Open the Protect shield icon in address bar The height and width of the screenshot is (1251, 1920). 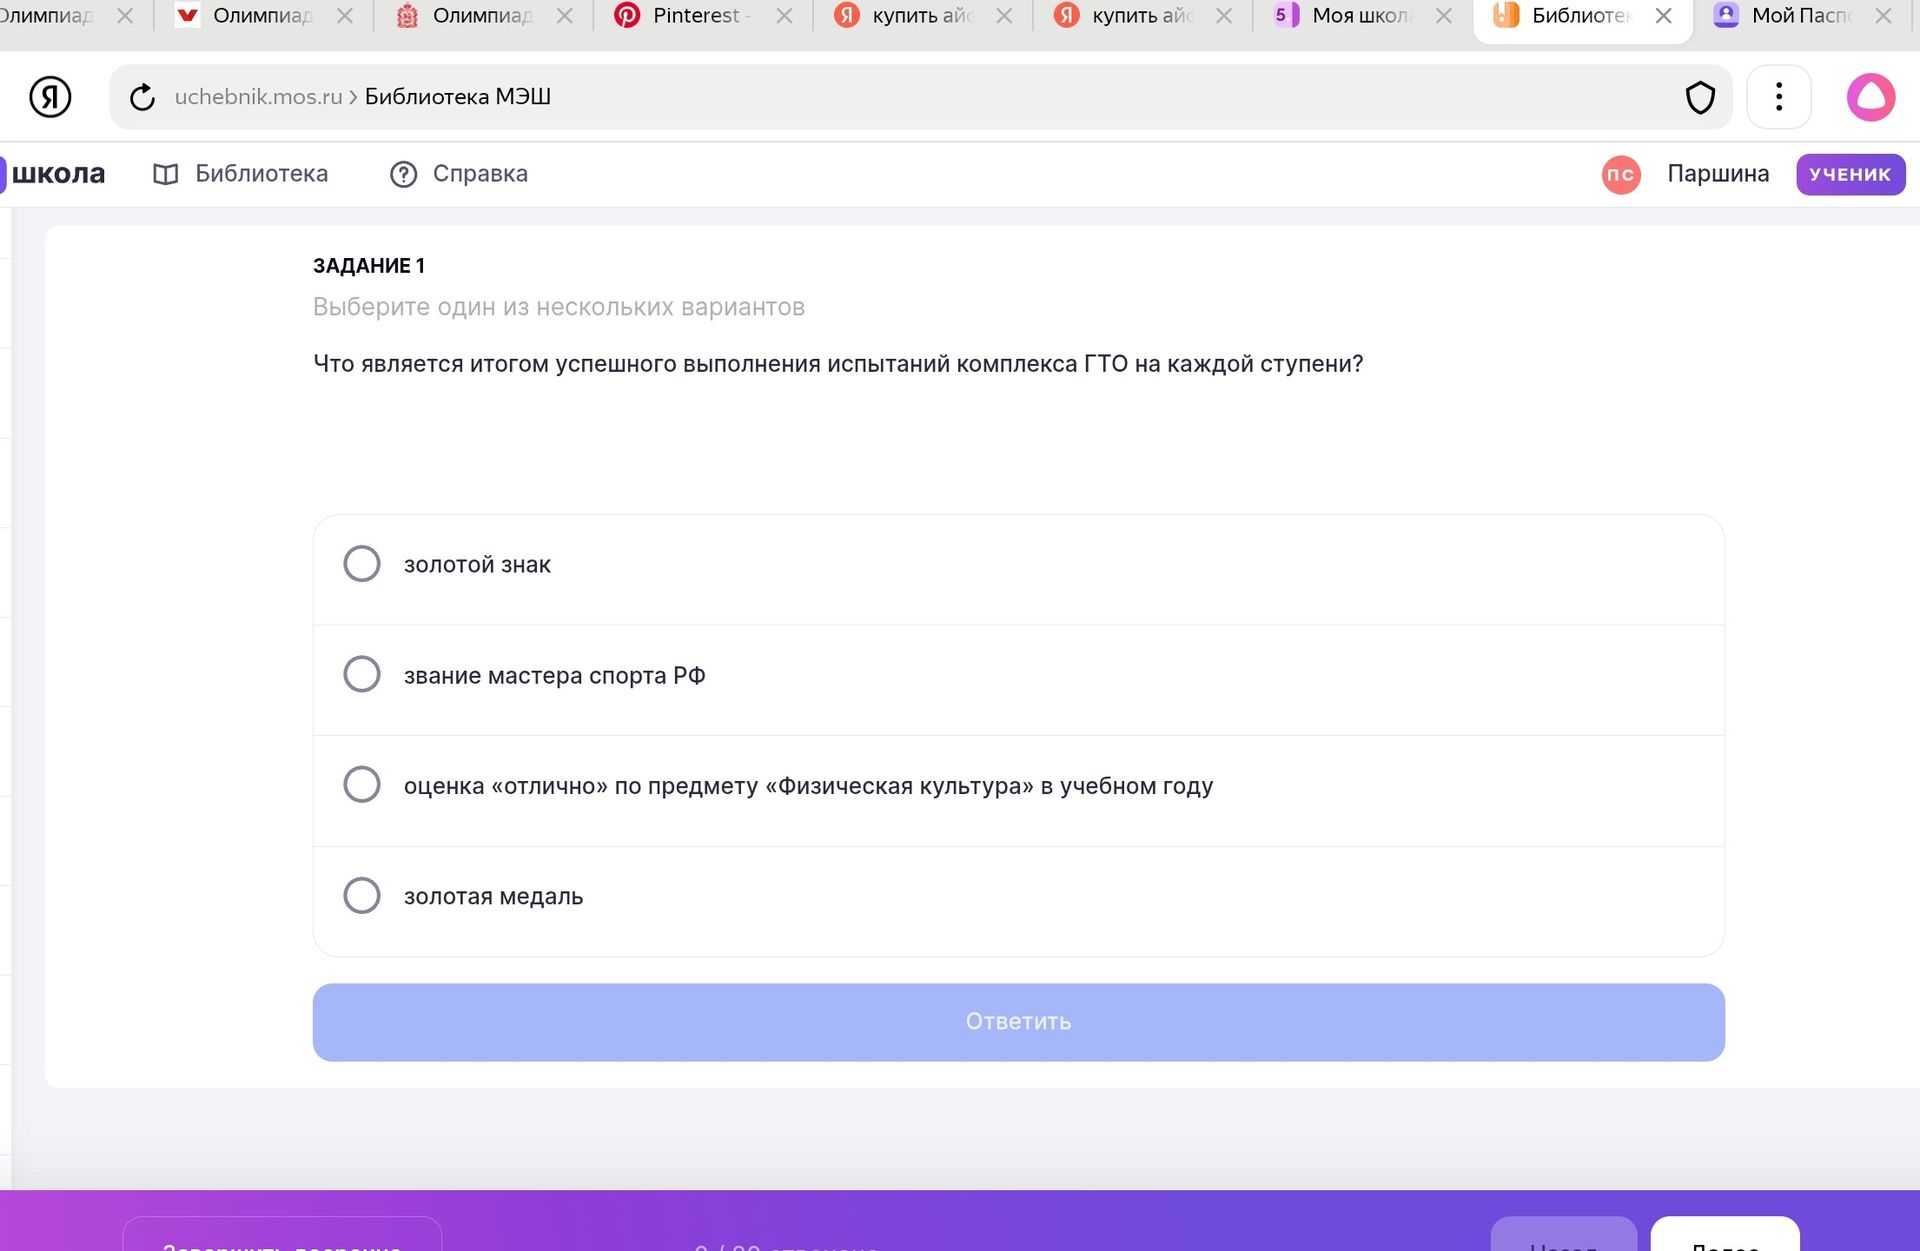tap(1700, 97)
